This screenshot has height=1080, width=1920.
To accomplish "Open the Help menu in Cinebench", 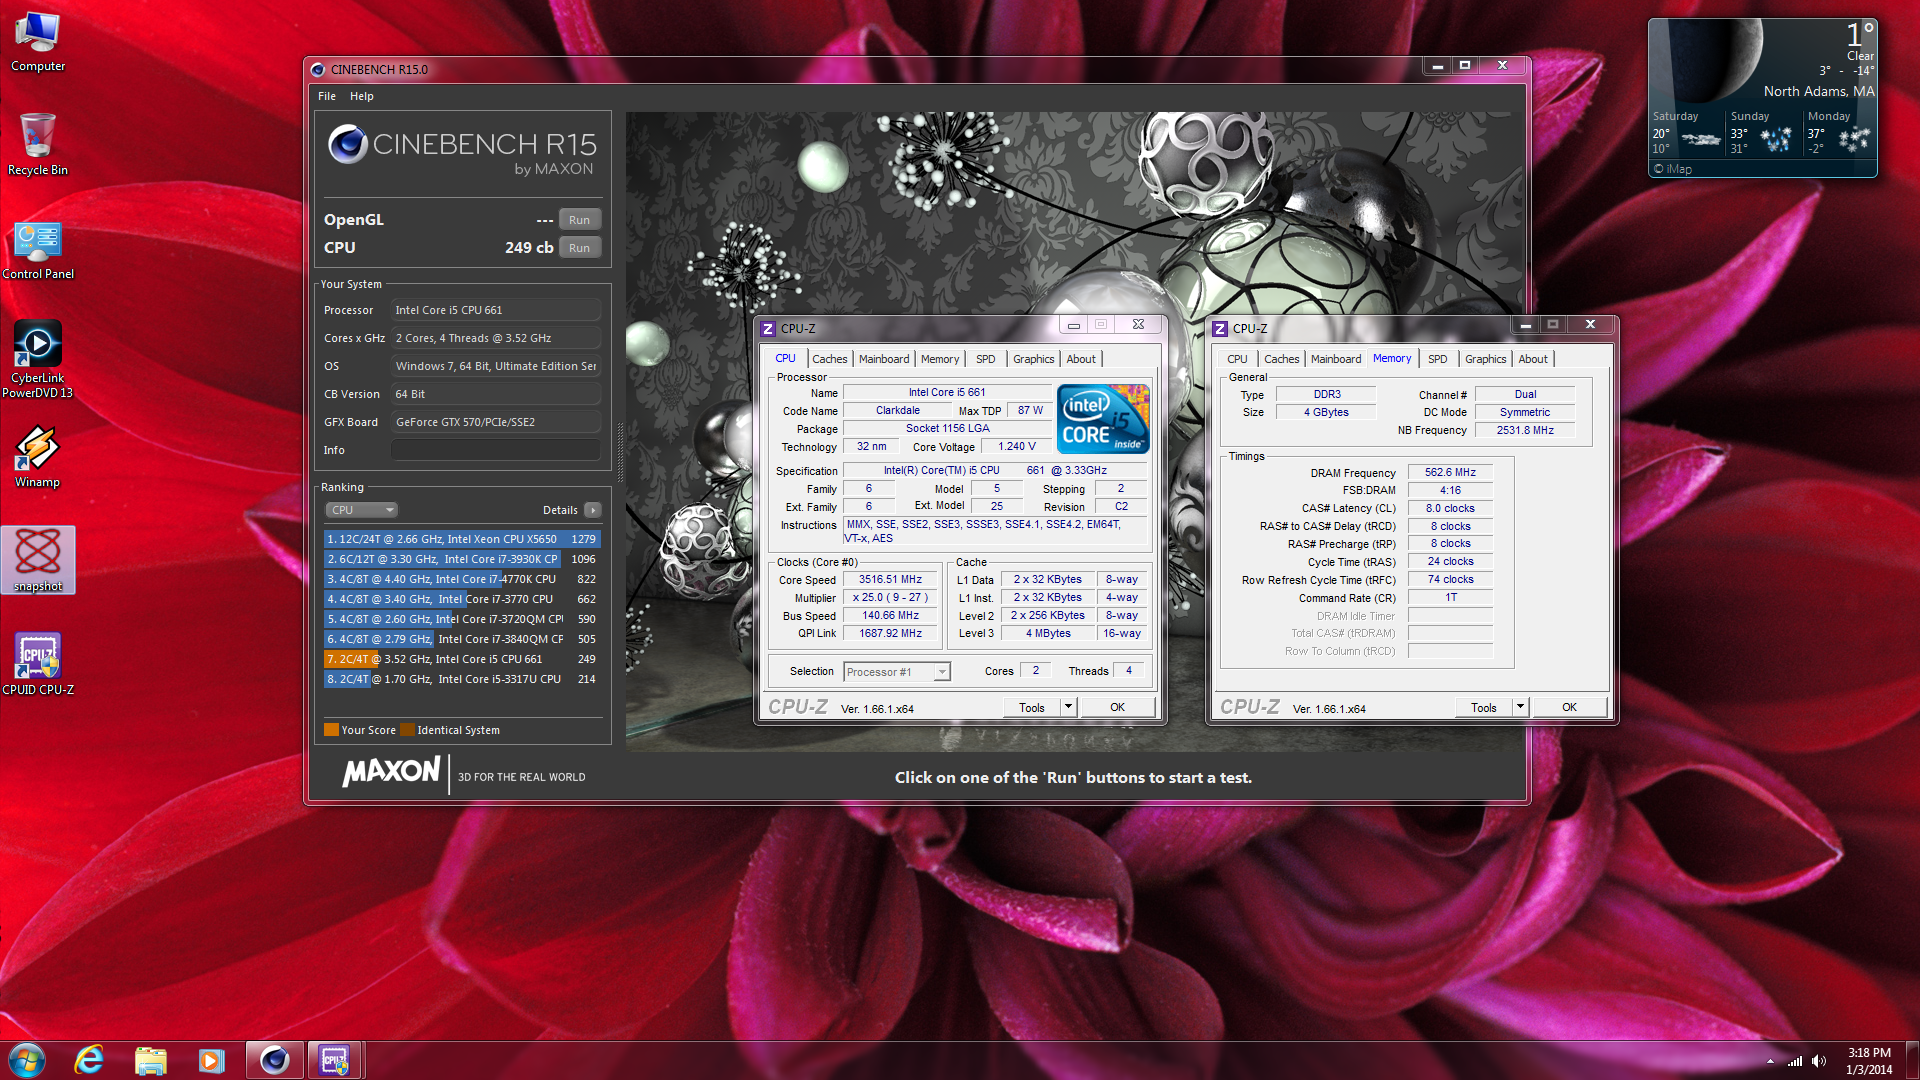I will click(x=362, y=96).
